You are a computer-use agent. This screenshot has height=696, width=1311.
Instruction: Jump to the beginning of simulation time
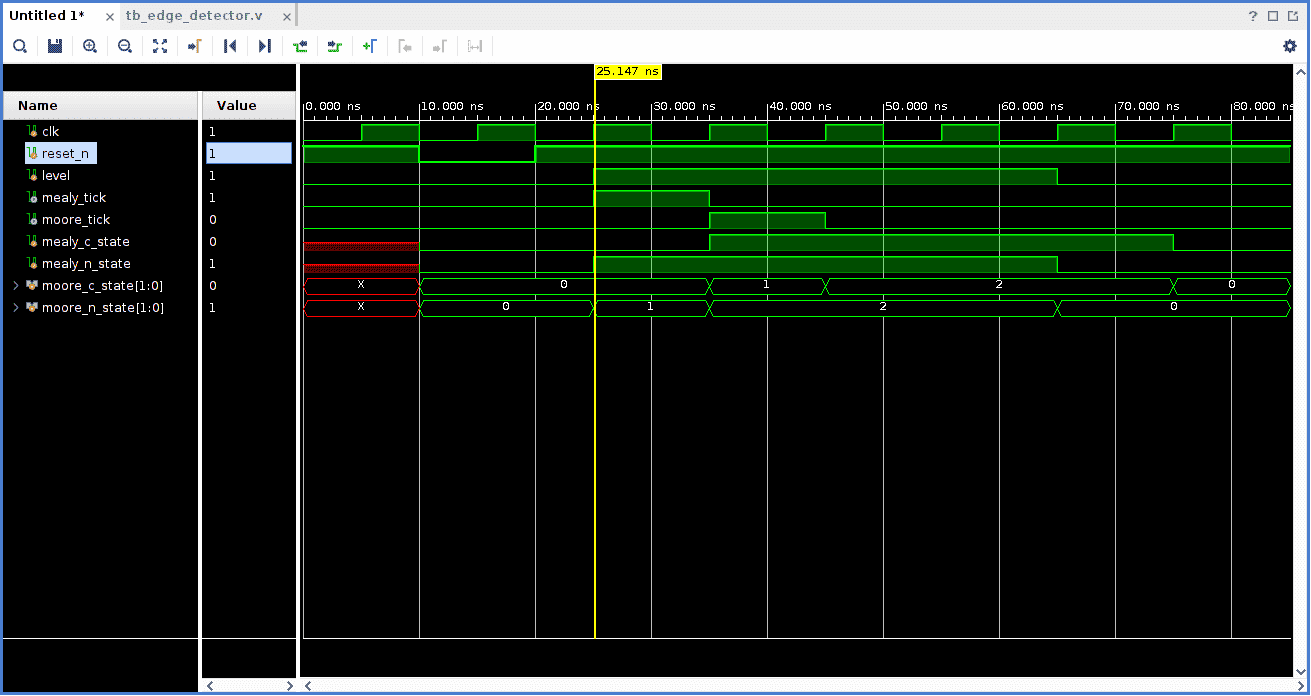[x=230, y=46]
